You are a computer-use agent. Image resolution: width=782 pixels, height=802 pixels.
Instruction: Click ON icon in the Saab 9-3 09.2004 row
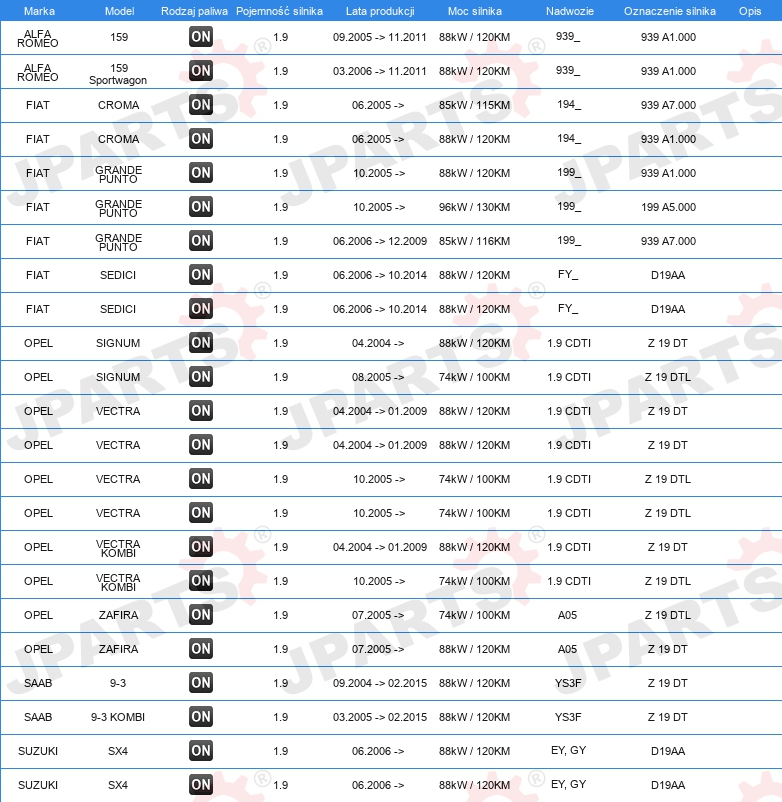(x=200, y=683)
